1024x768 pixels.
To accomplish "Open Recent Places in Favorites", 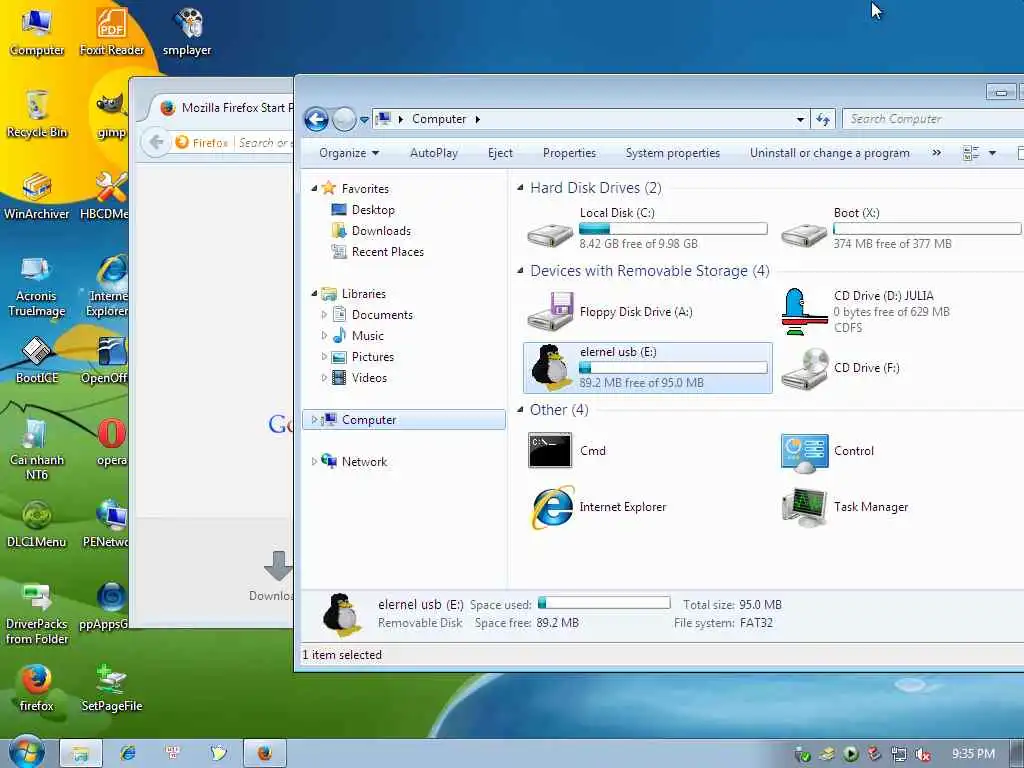I will (x=388, y=251).
